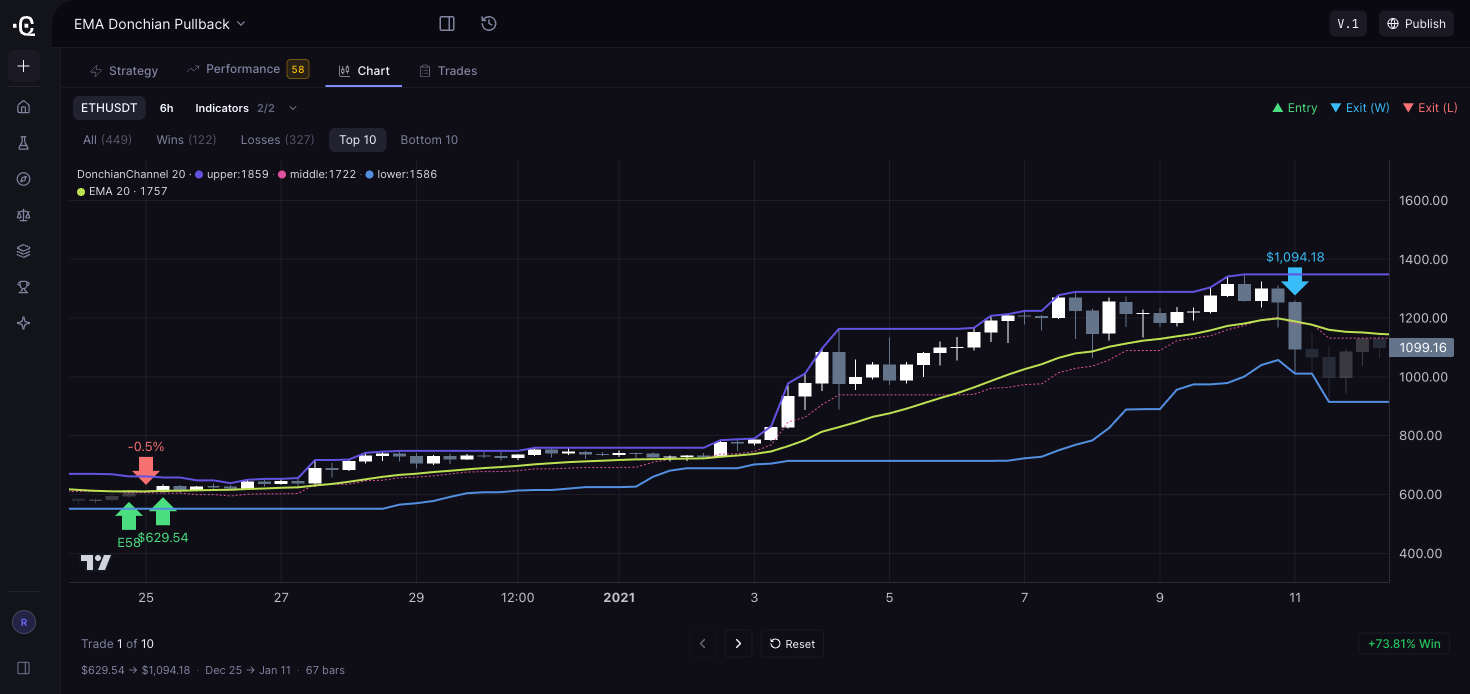Open the compass explore sidebar icon
The width and height of the screenshot is (1470, 694).
tap(24, 179)
